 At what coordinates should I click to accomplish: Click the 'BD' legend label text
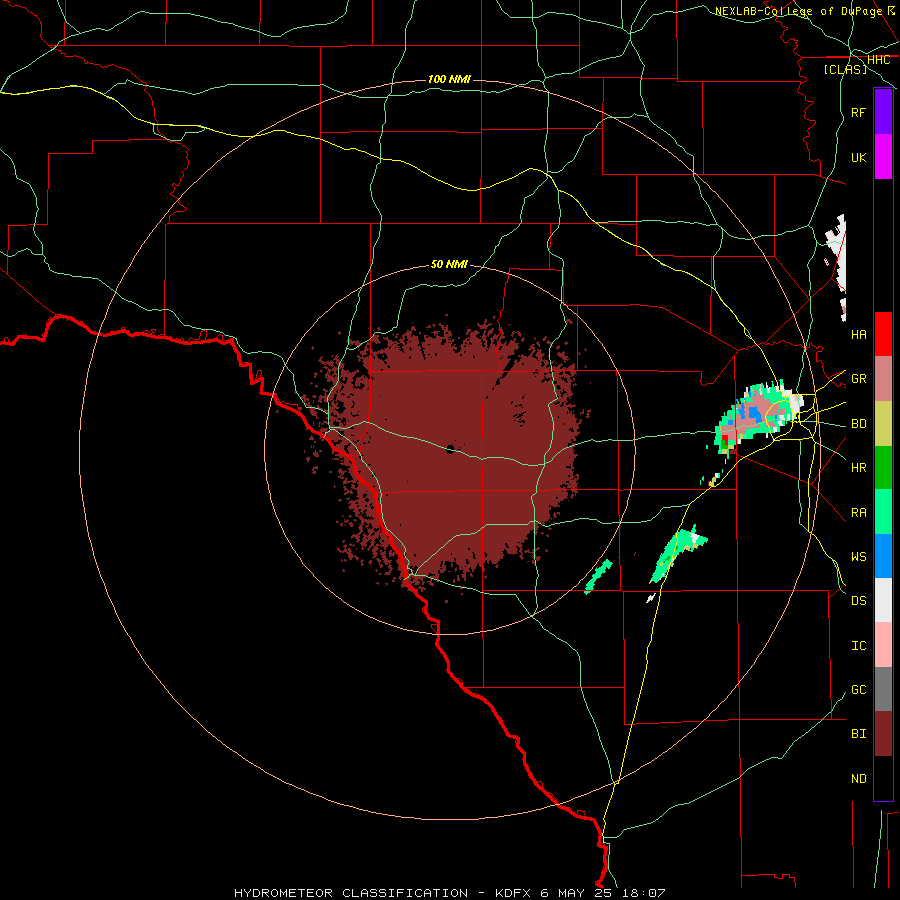pos(858,424)
